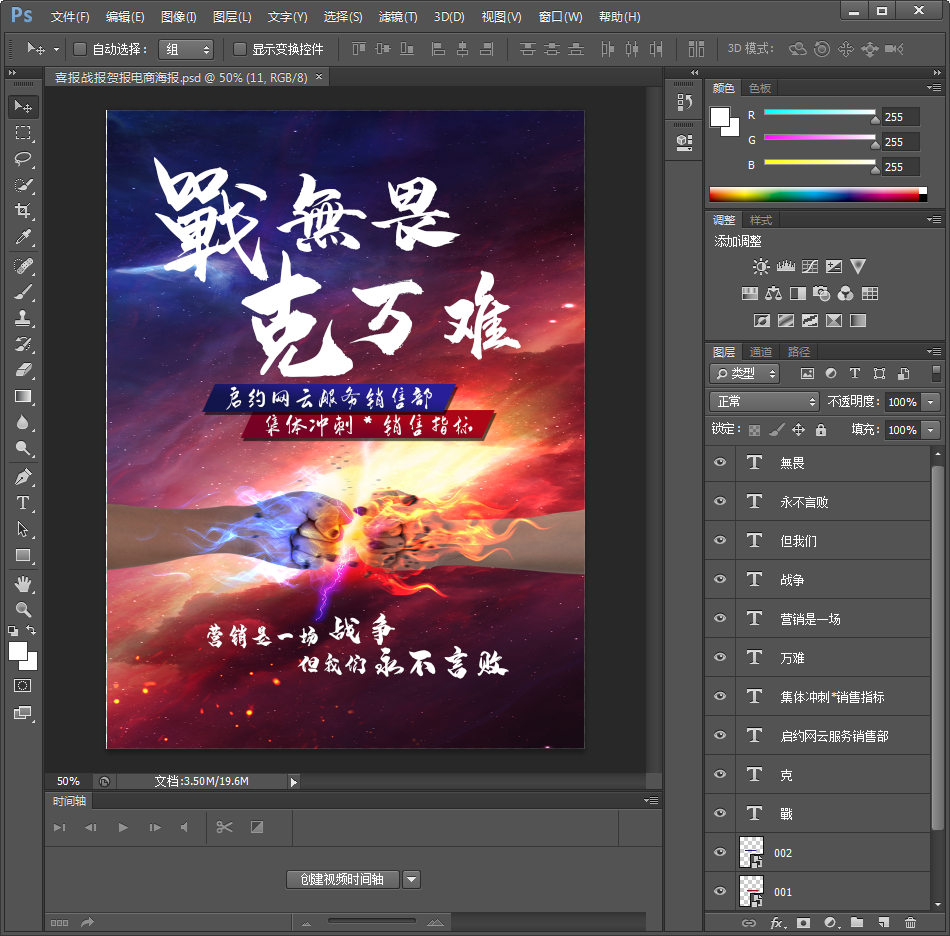
Task: Click the Hand tool icon
Action: click(23, 583)
